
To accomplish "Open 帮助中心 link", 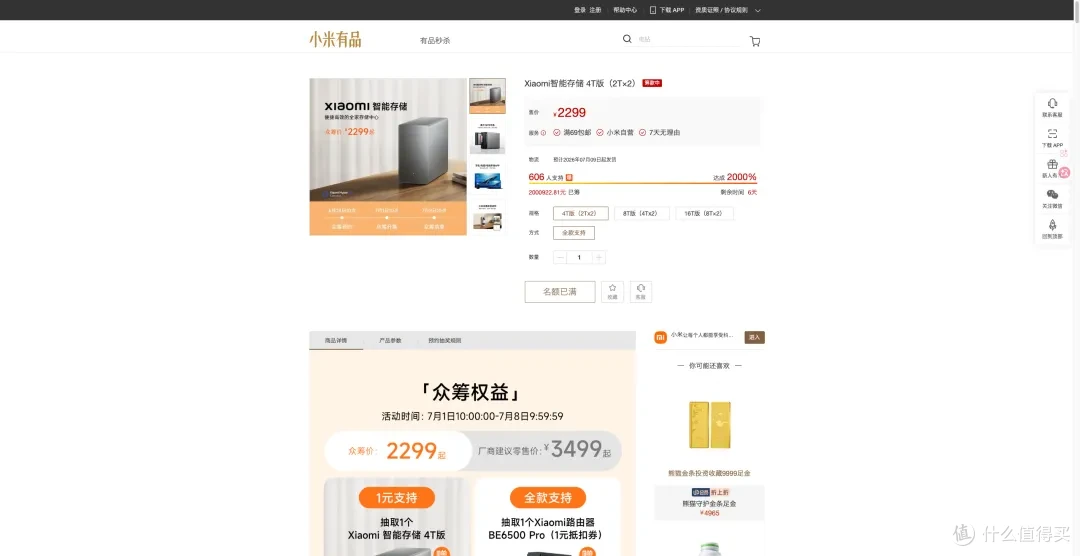I will pos(625,10).
